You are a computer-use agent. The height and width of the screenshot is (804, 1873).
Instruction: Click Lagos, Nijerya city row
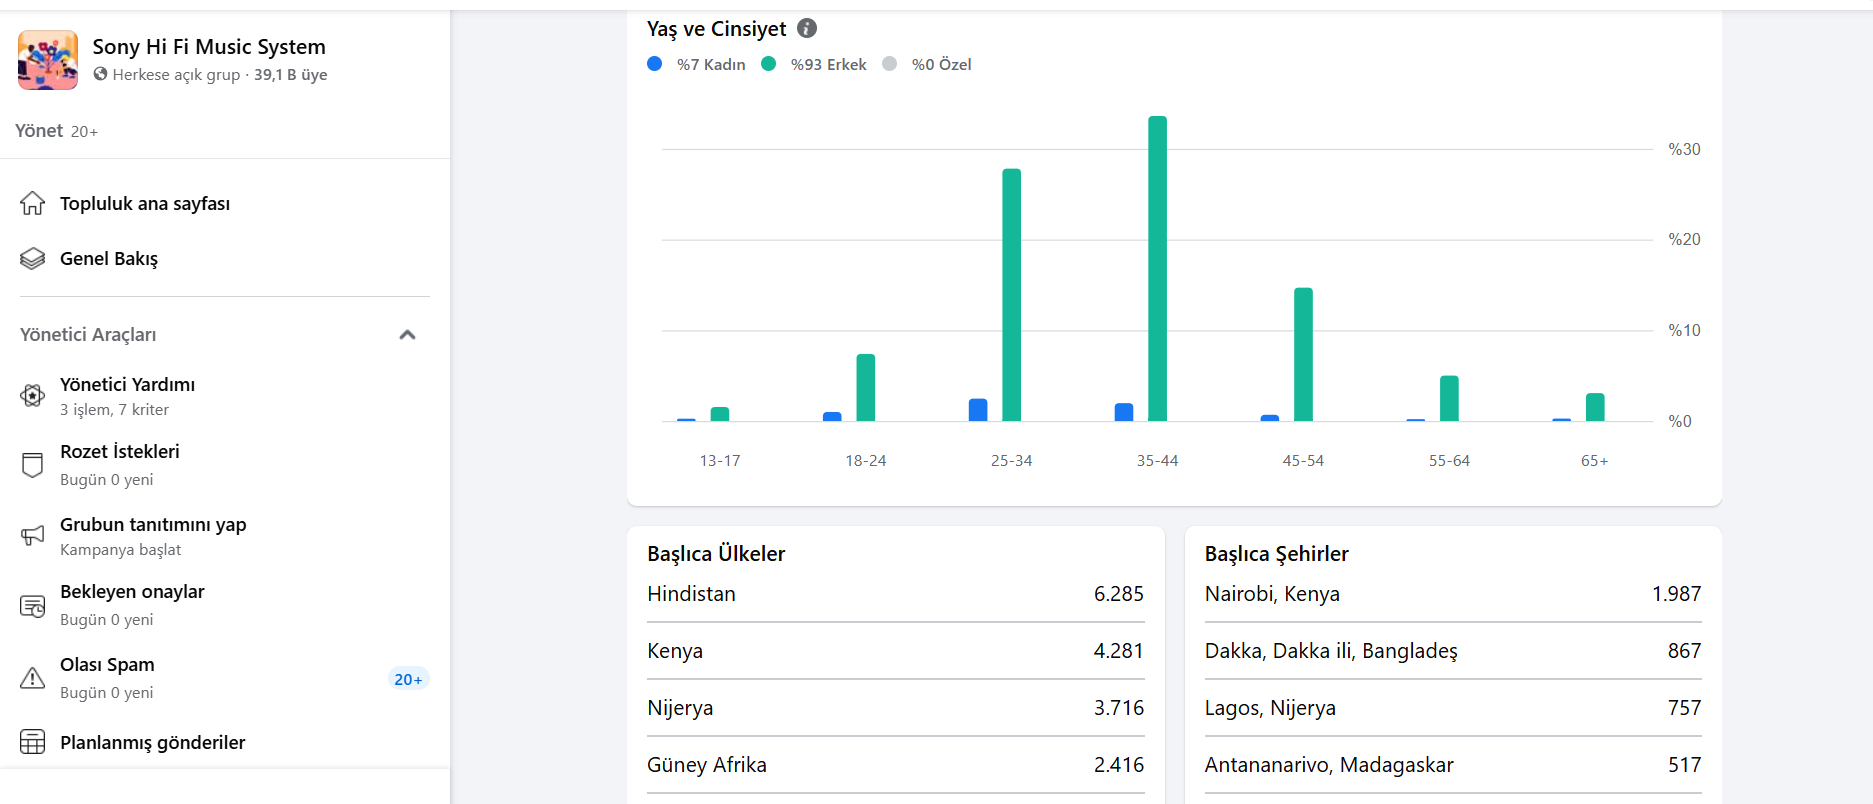point(1453,708)
